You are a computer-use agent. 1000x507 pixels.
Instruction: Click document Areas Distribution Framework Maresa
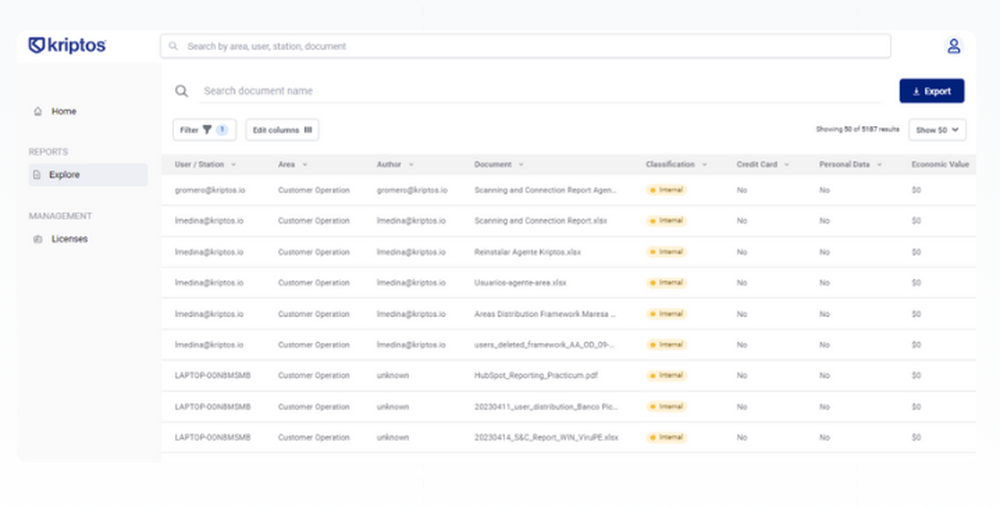(x=545, y=314)
